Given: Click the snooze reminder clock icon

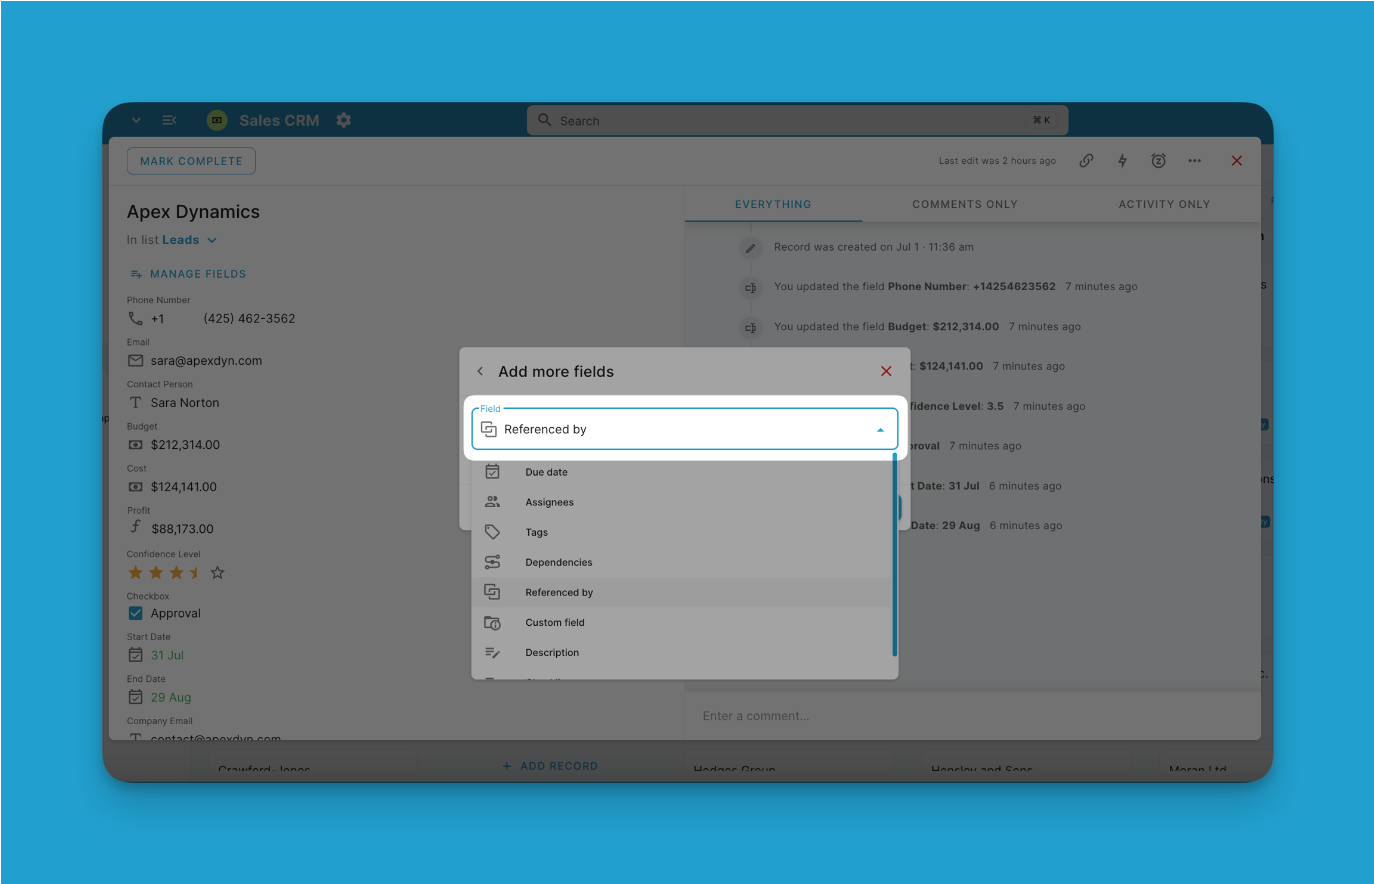Looking at the screenshot, I should [x=1158, y=161].
